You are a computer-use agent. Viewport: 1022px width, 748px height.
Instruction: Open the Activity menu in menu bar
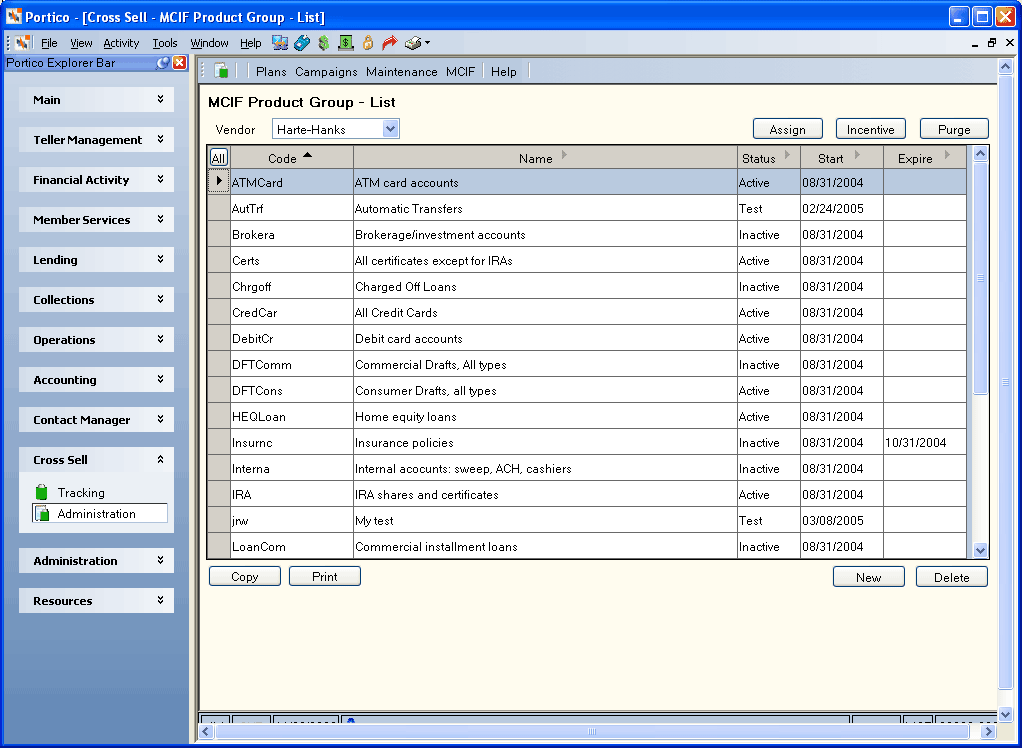point(121,43)
